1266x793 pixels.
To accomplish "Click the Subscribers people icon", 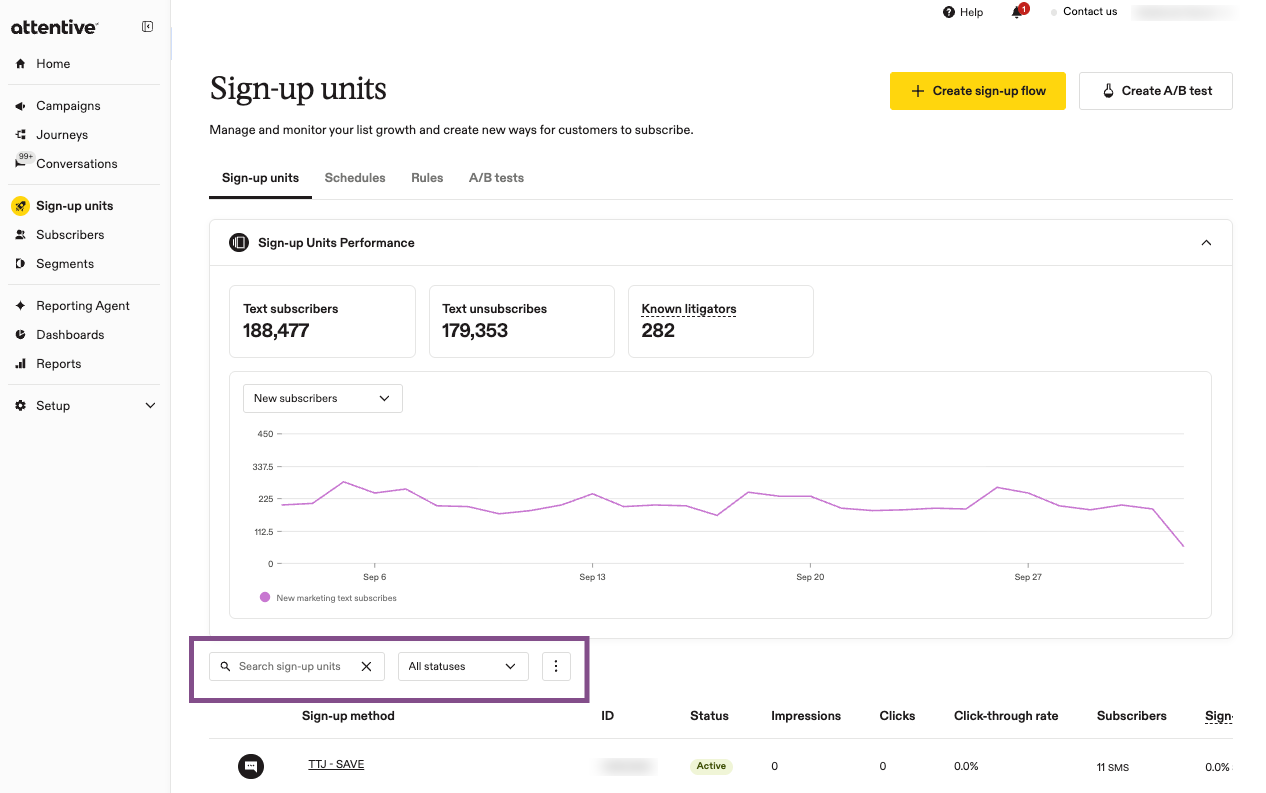I will tap(21, 235).
